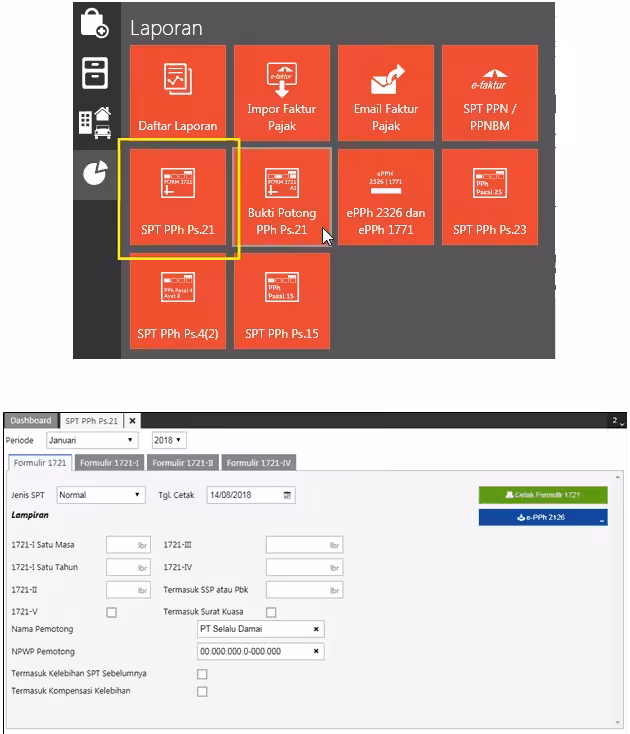630x734 pixels.
Task: Select the Impor Faktur Pajak tile
Action: pyautogui.click(x=282, y=93)
